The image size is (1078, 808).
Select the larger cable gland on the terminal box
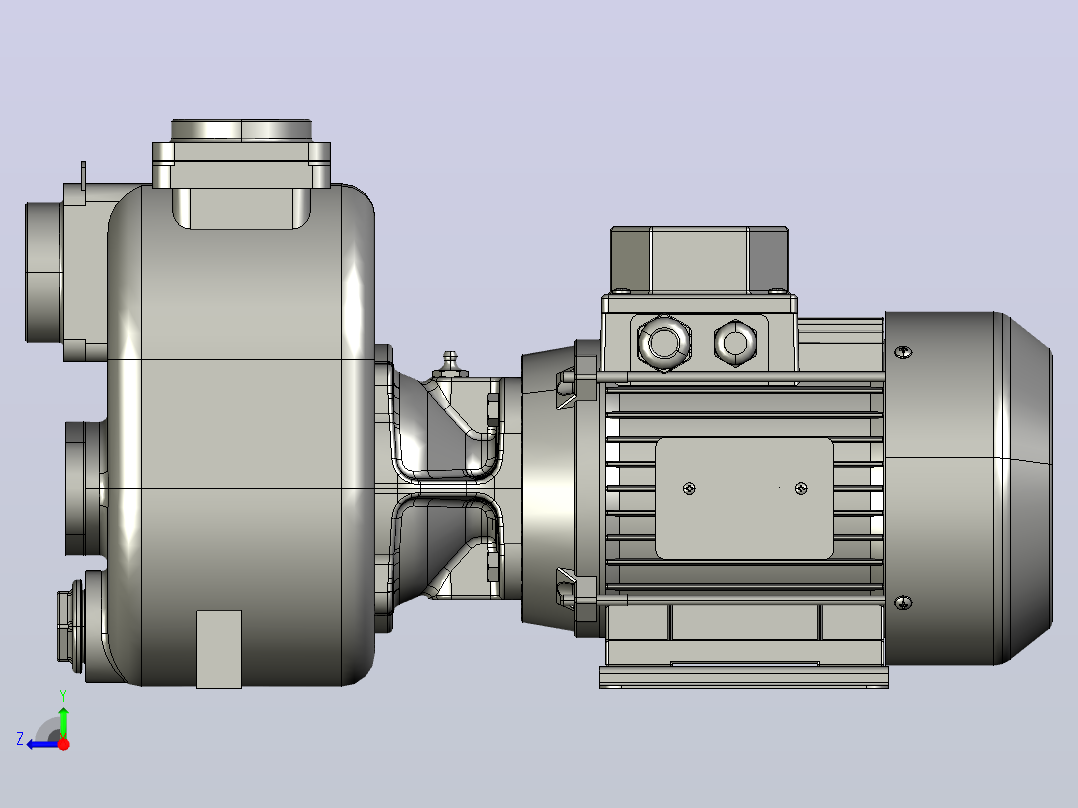coord(663,342)
